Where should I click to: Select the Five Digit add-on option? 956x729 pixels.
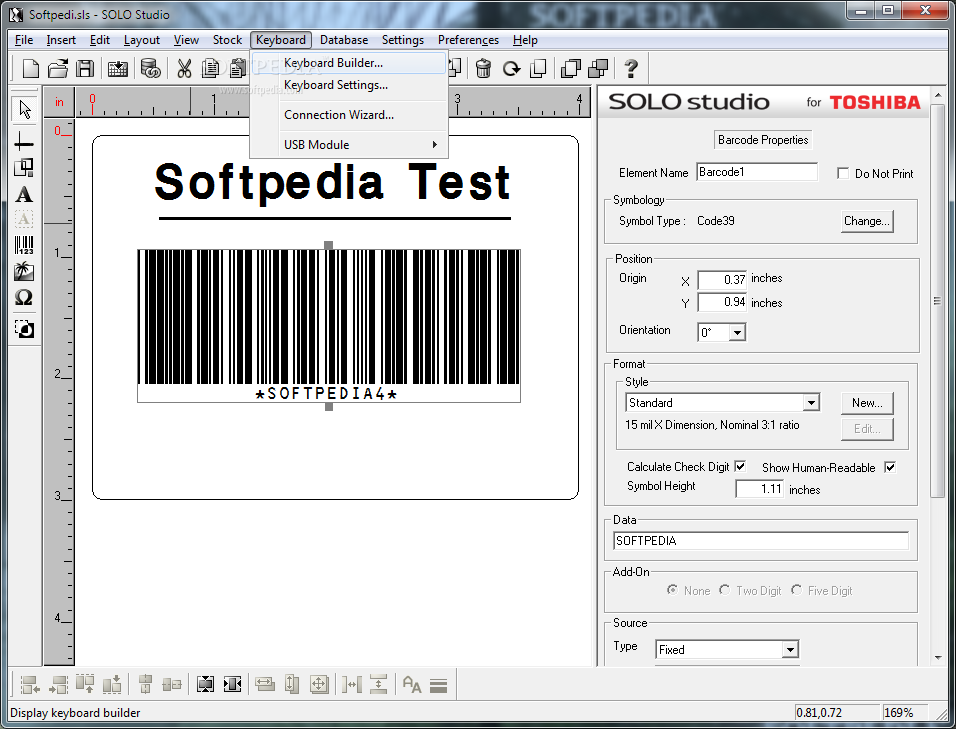click(796, 590)
